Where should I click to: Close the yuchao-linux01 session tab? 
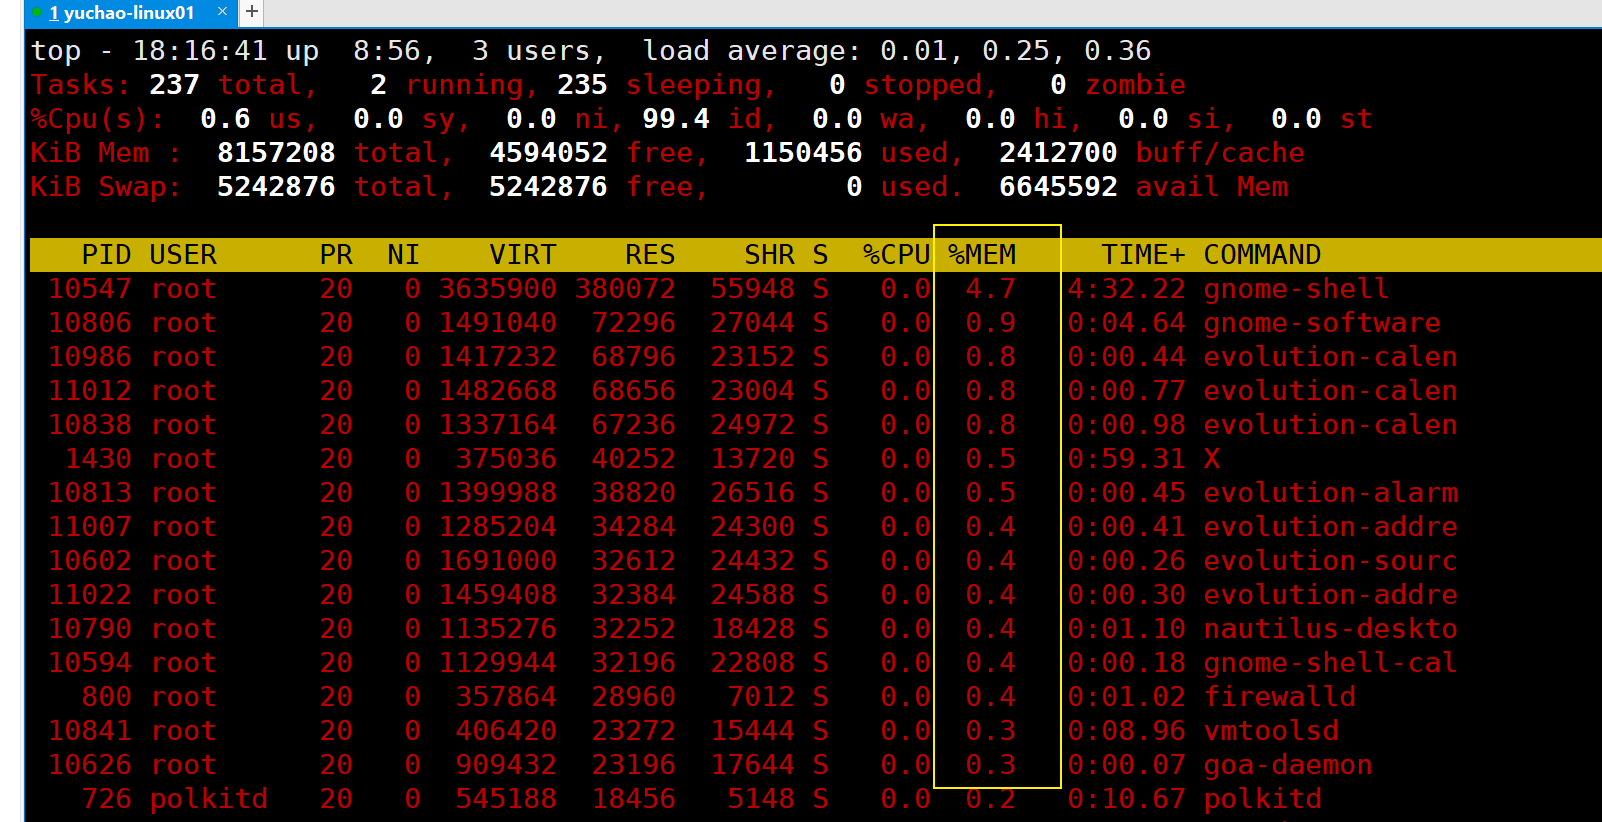tap(222, 12)
